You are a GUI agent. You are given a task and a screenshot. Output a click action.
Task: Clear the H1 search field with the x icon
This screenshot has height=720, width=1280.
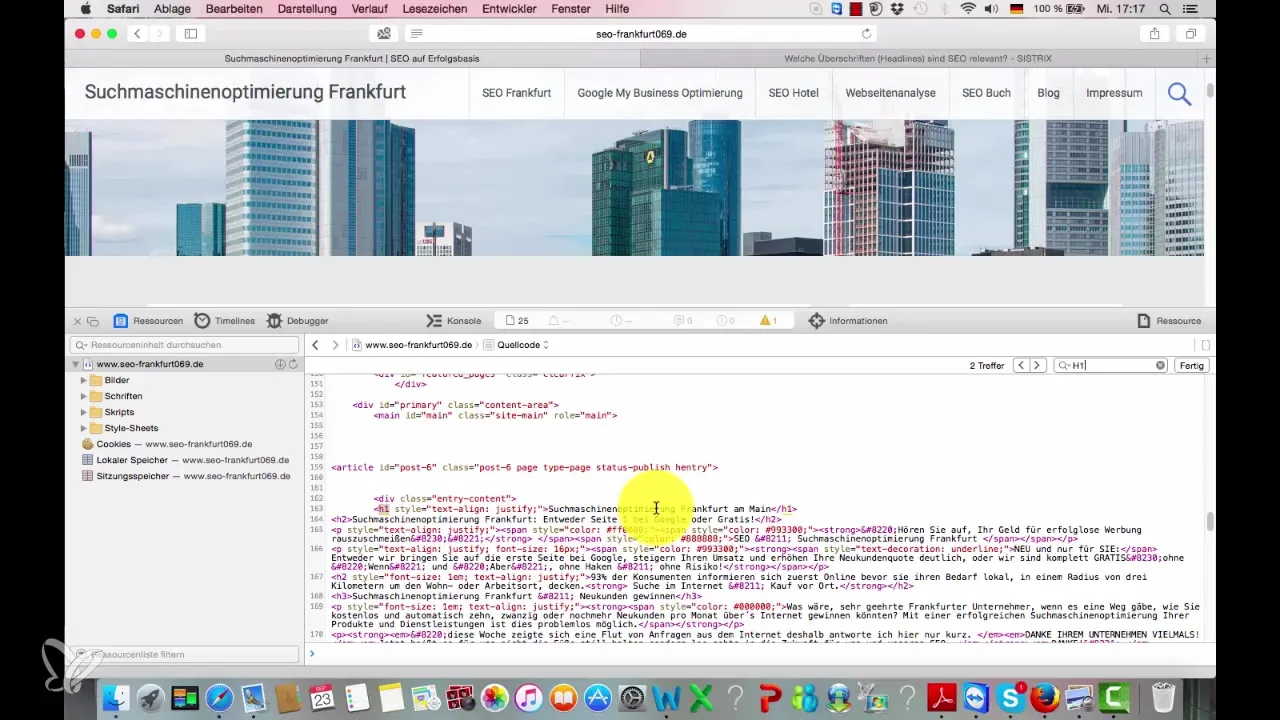(1160, 366)
